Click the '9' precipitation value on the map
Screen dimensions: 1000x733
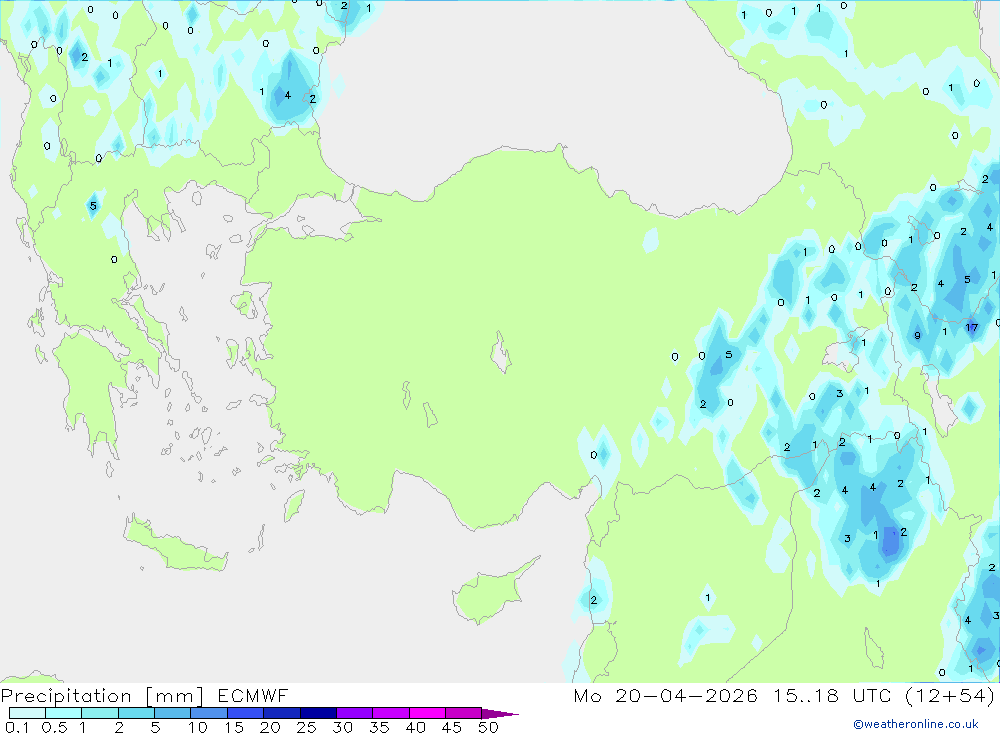[917, 336]
